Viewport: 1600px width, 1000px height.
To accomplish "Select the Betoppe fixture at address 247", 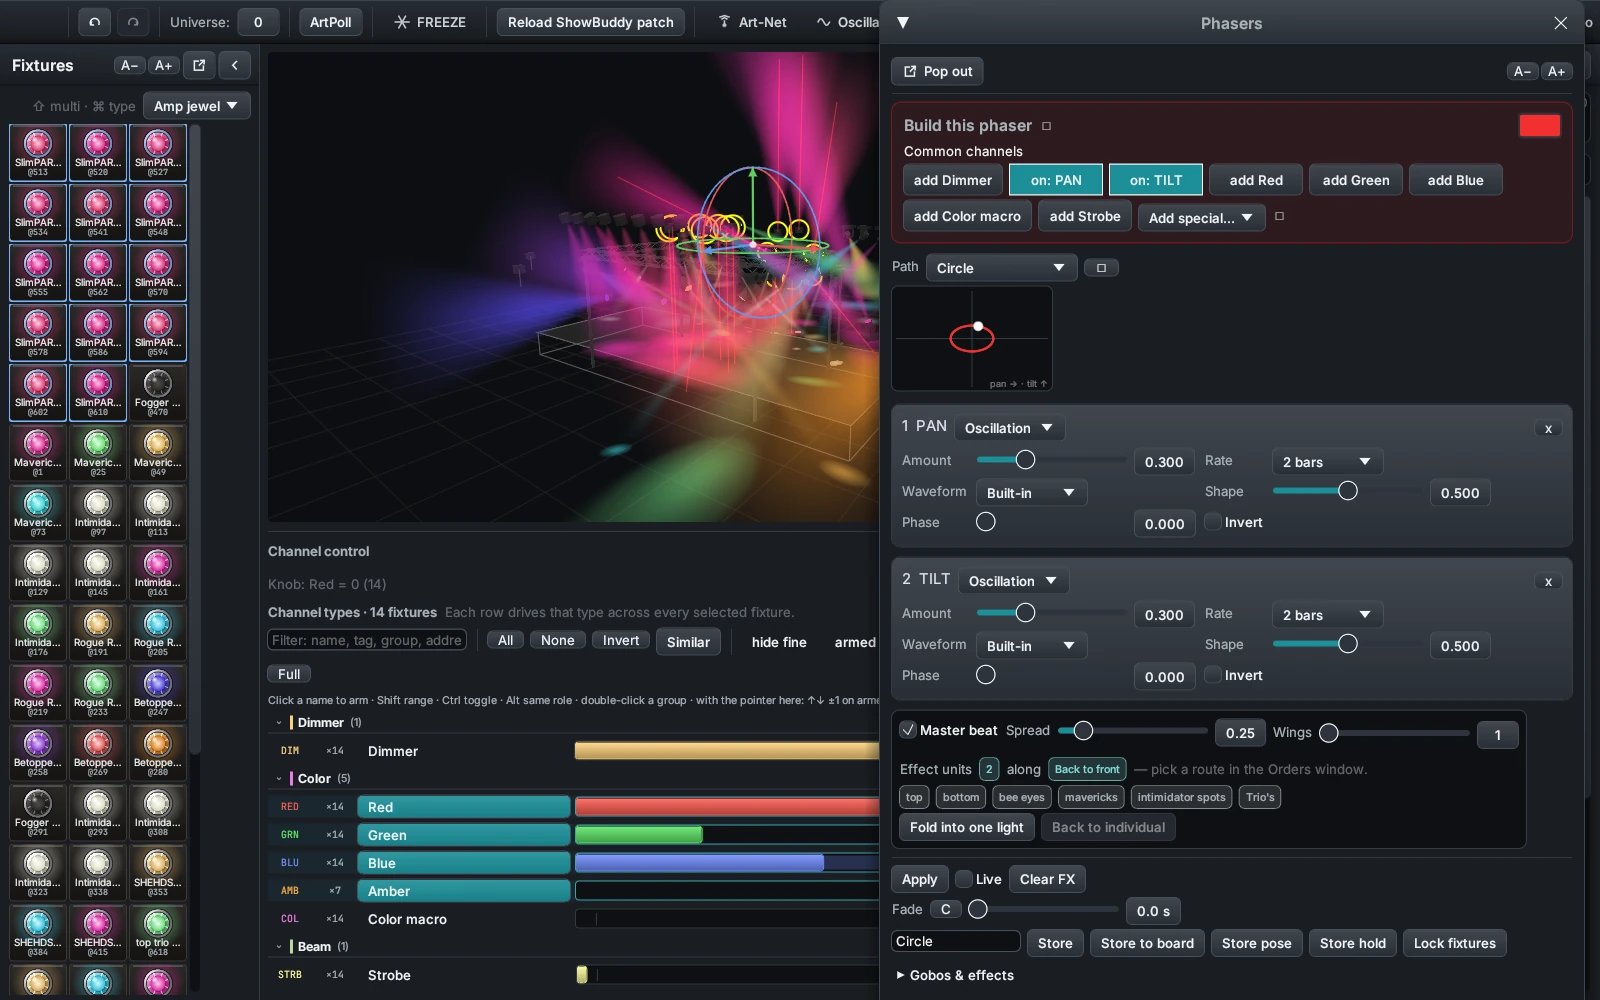I will [158, 693].
